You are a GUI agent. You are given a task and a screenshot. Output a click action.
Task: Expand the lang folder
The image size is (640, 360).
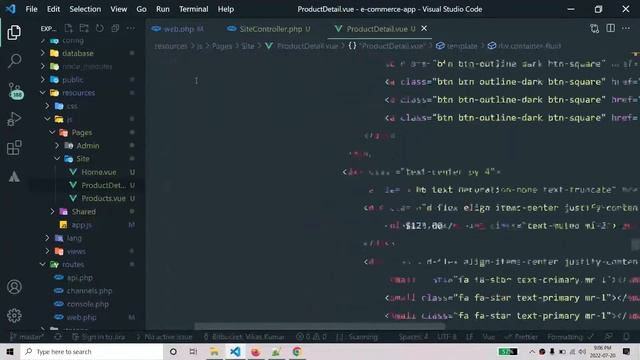point(74,238)
